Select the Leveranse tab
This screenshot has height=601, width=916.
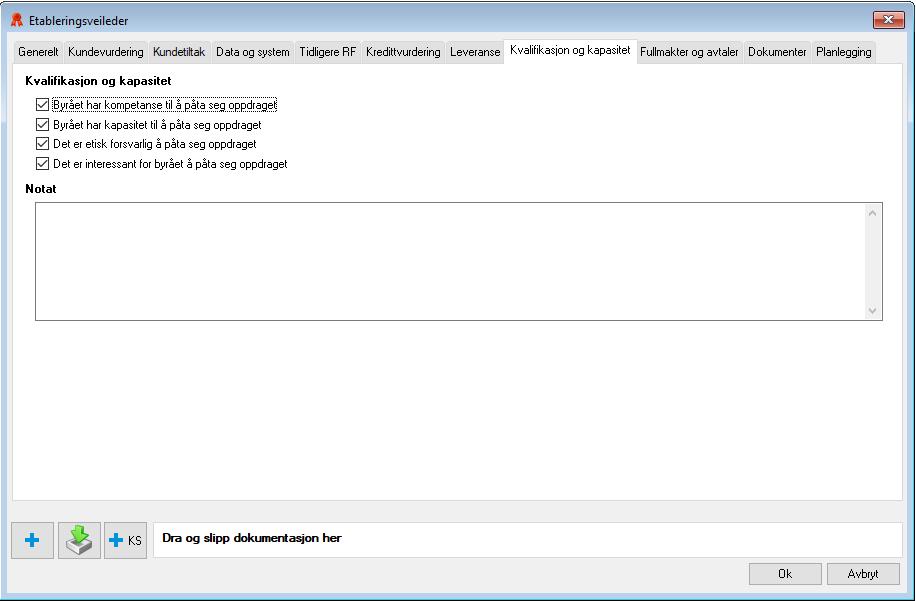point(475,52)
